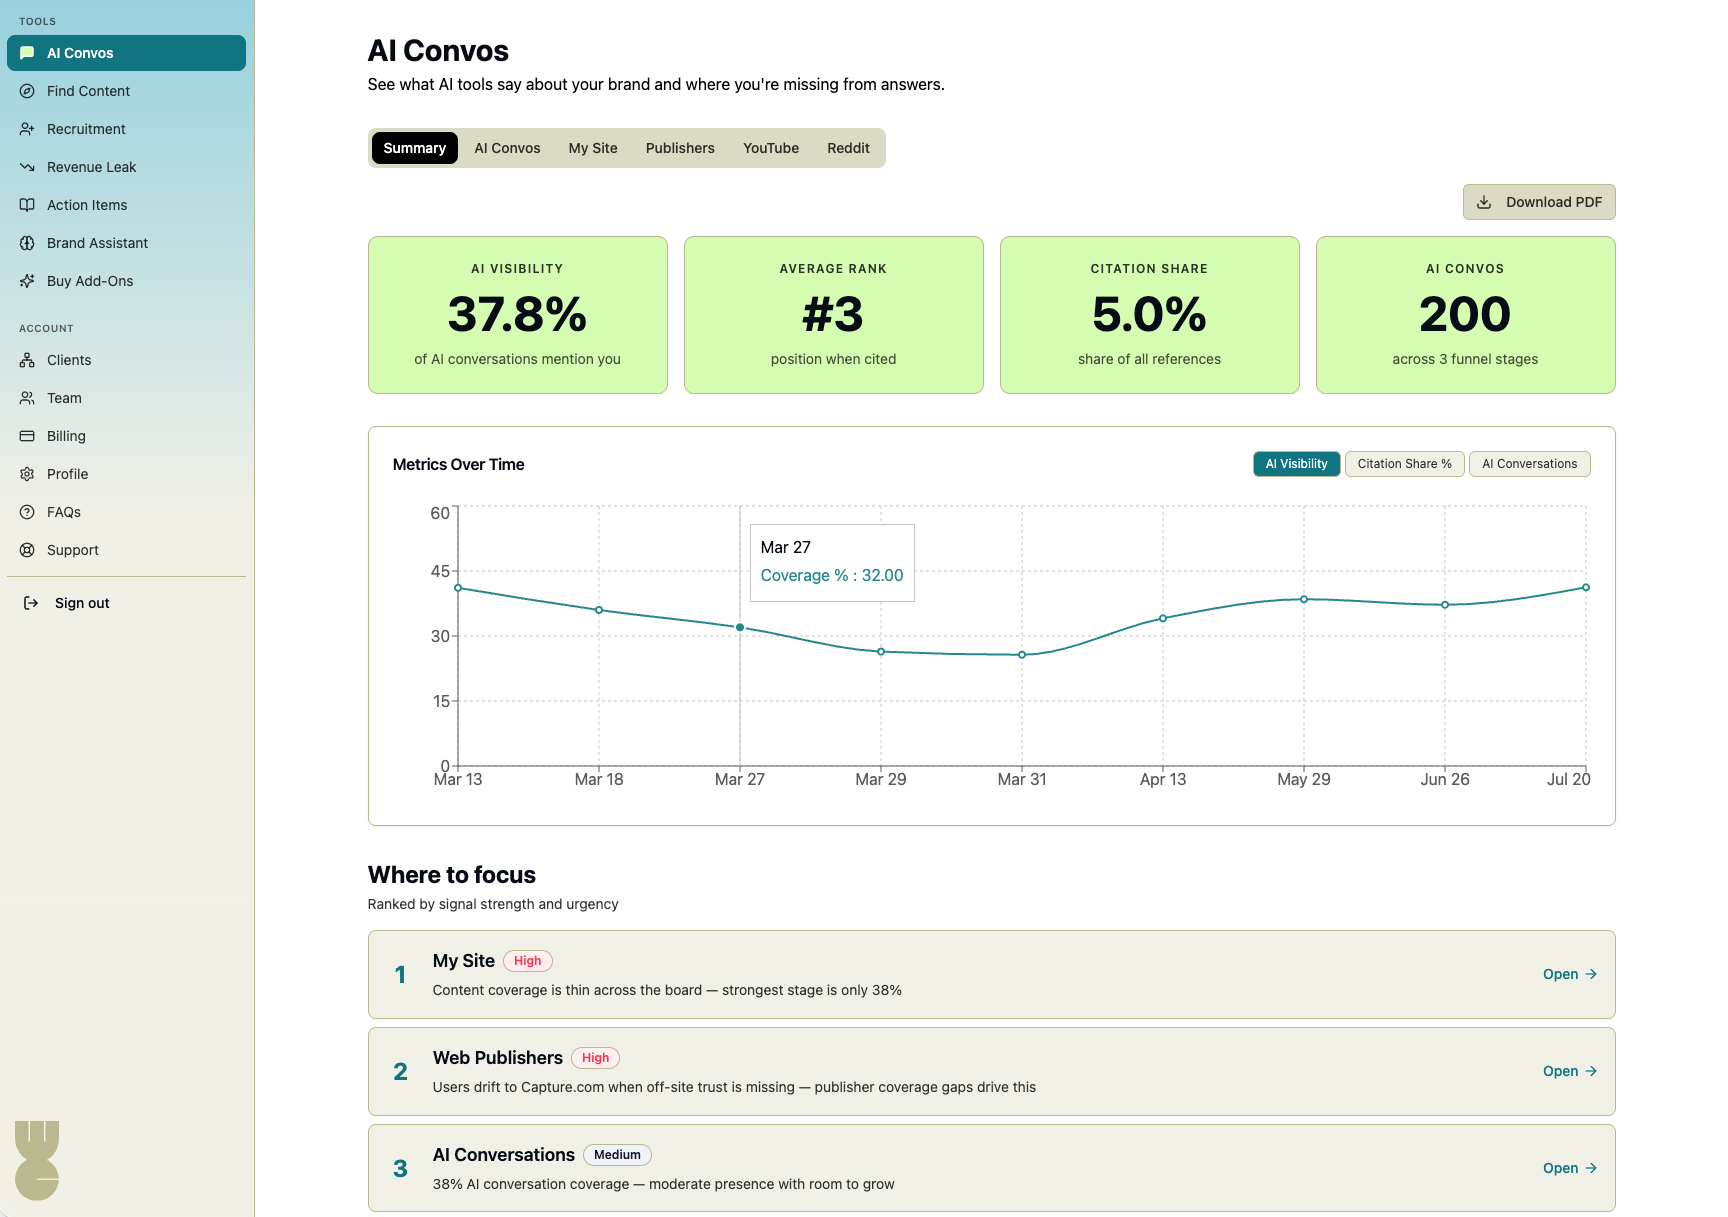Select the Reddit tab

848,148
